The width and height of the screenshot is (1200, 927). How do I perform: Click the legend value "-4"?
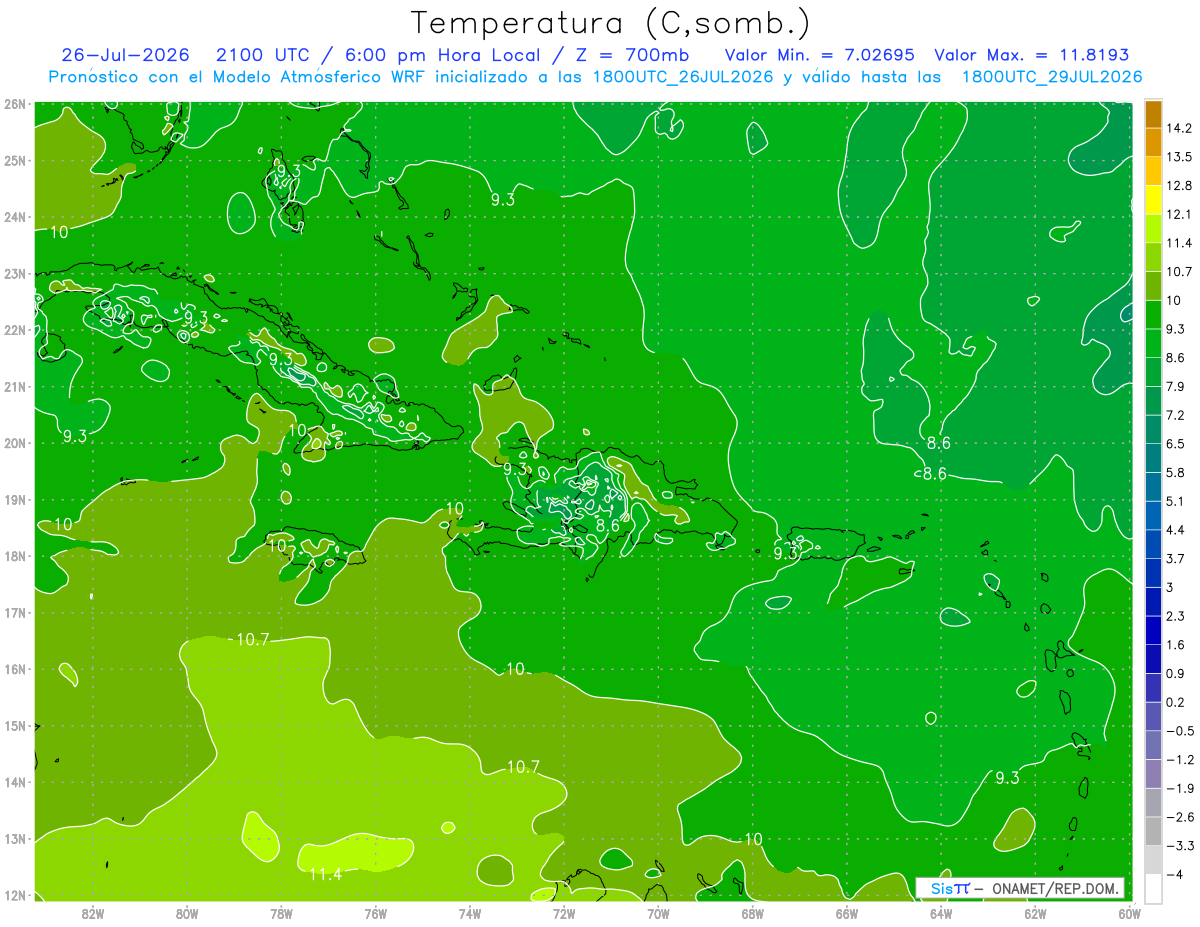click(x=1175, y=874)
